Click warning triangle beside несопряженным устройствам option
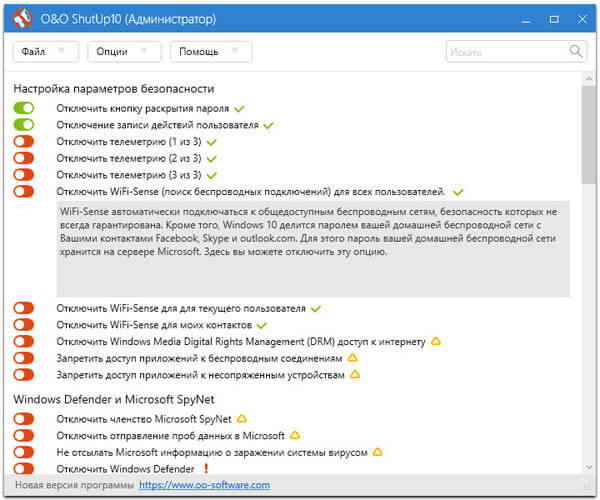The width and height of the screenshot is (600, 500). click(x=355, y=374)
